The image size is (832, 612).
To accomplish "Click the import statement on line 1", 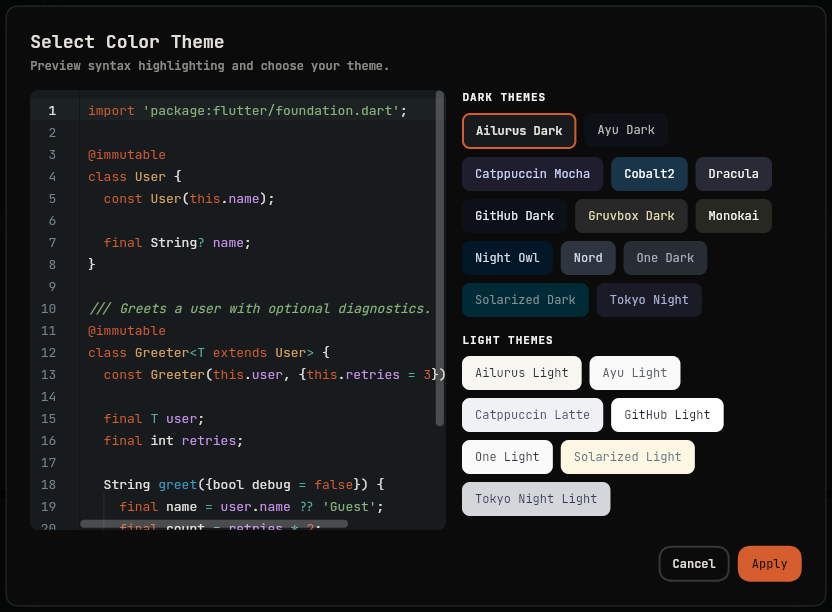I will pos(247,110).
